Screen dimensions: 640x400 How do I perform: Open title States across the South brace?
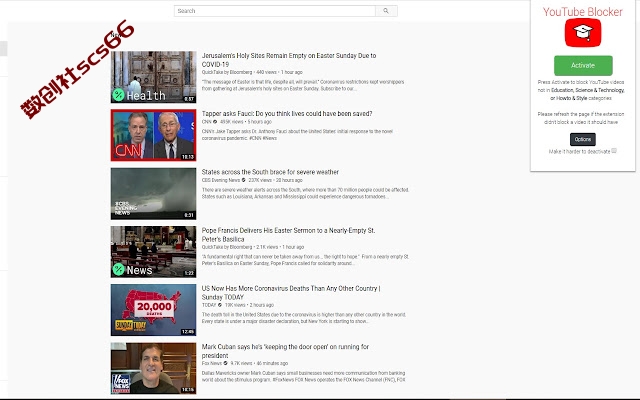point(270,172)
